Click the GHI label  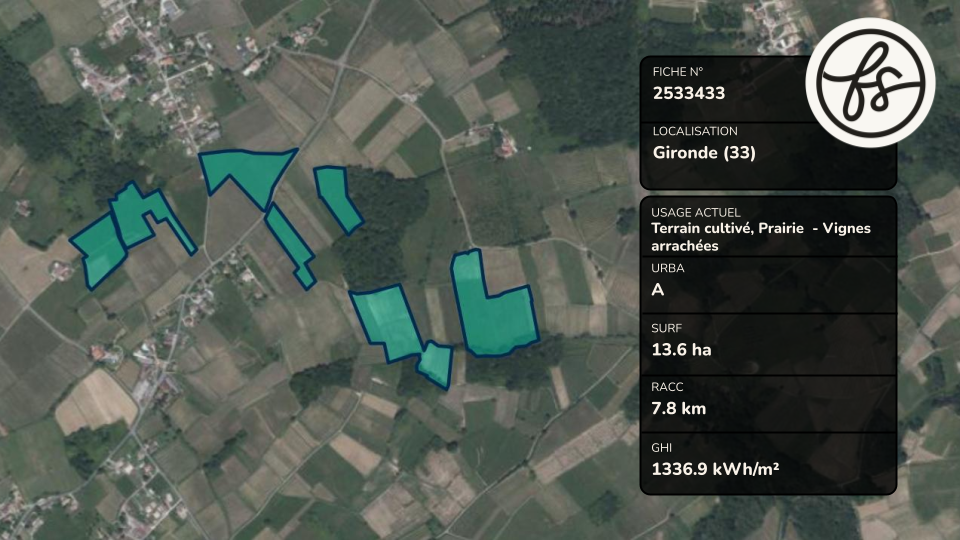coord(661,448)
